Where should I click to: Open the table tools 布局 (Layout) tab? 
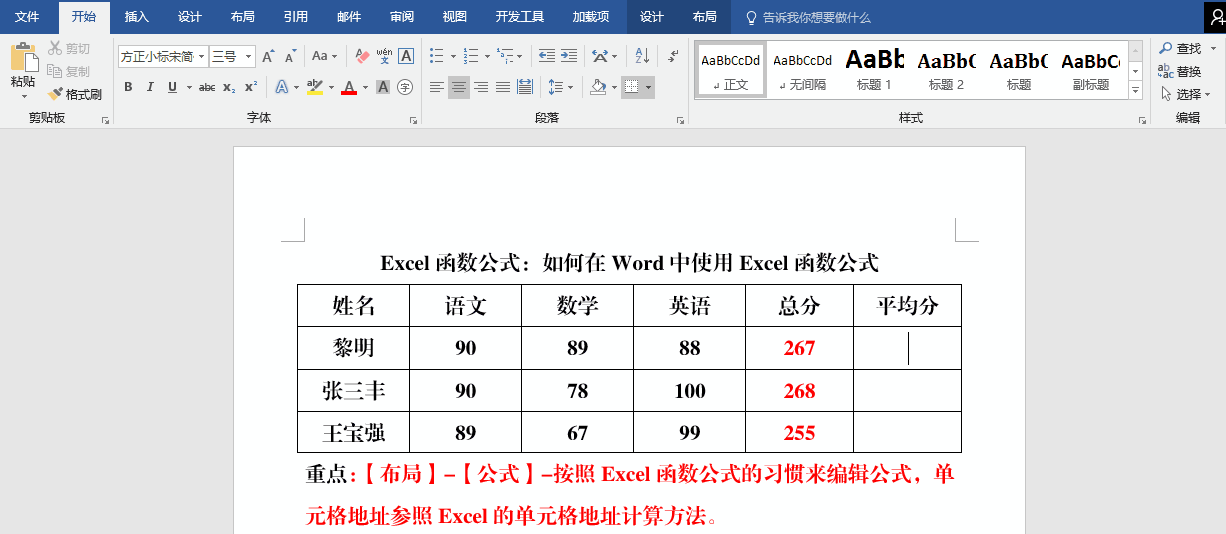704,17
